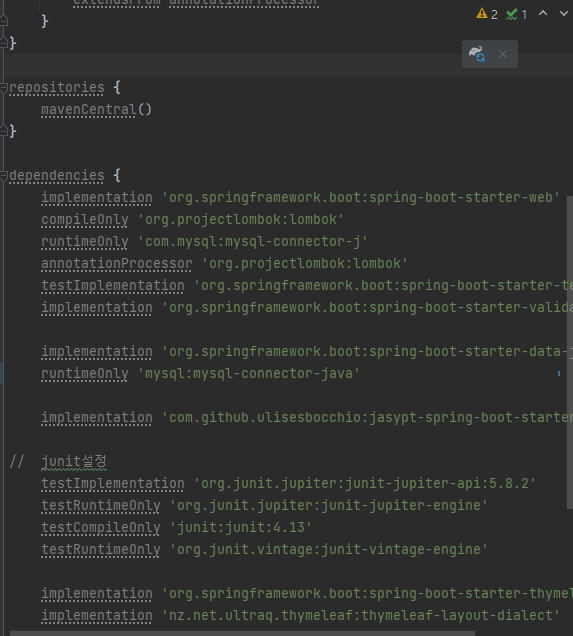This screenshot has width=573, height=636.
Task: Go to previous highlighted problem arrow
Action: tap(543, 14)
